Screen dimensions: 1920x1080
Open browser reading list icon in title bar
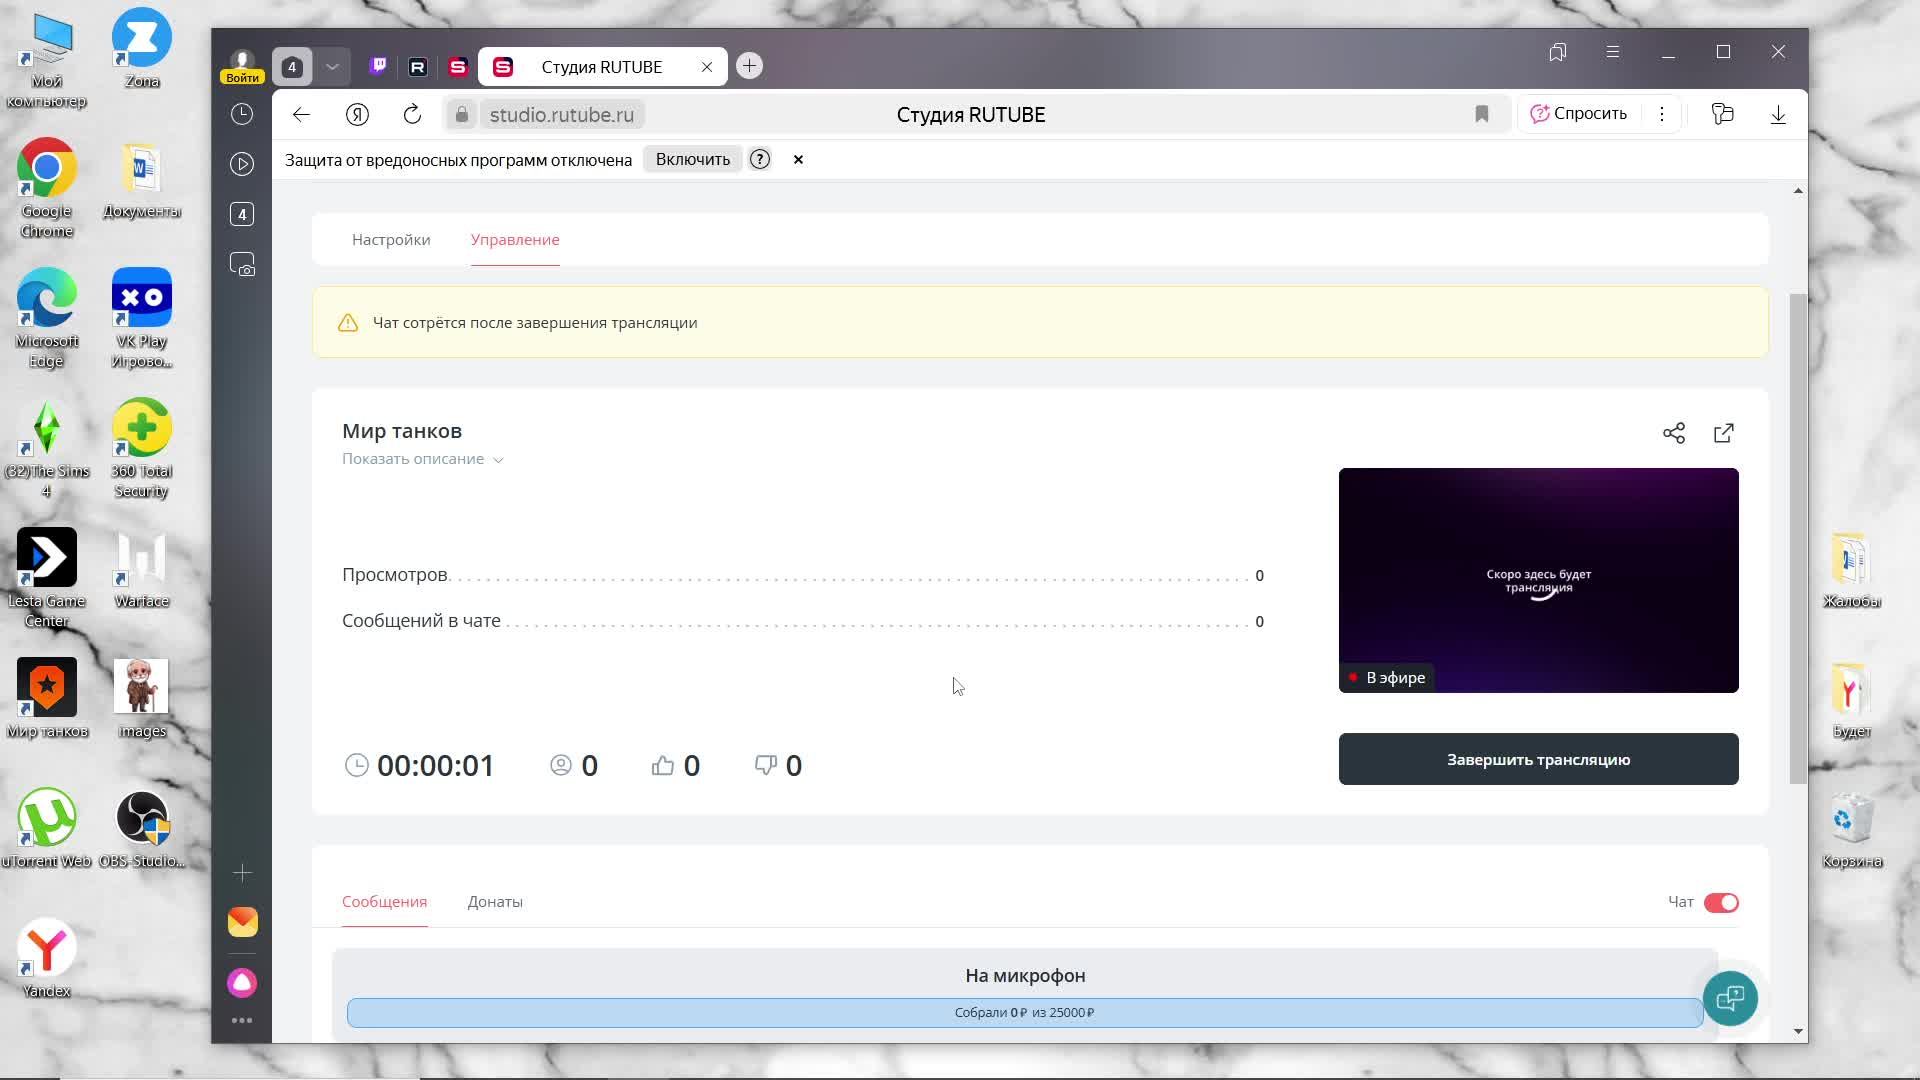click(x=1558, y=52)
